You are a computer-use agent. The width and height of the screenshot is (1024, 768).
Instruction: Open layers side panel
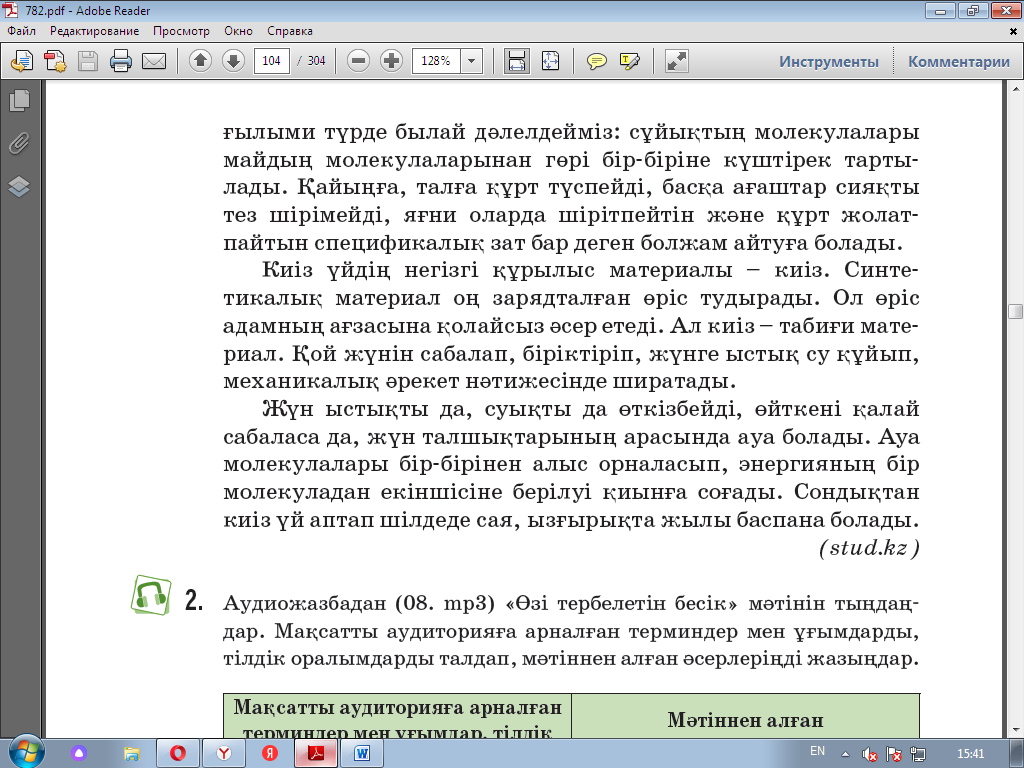coord(19,187)
